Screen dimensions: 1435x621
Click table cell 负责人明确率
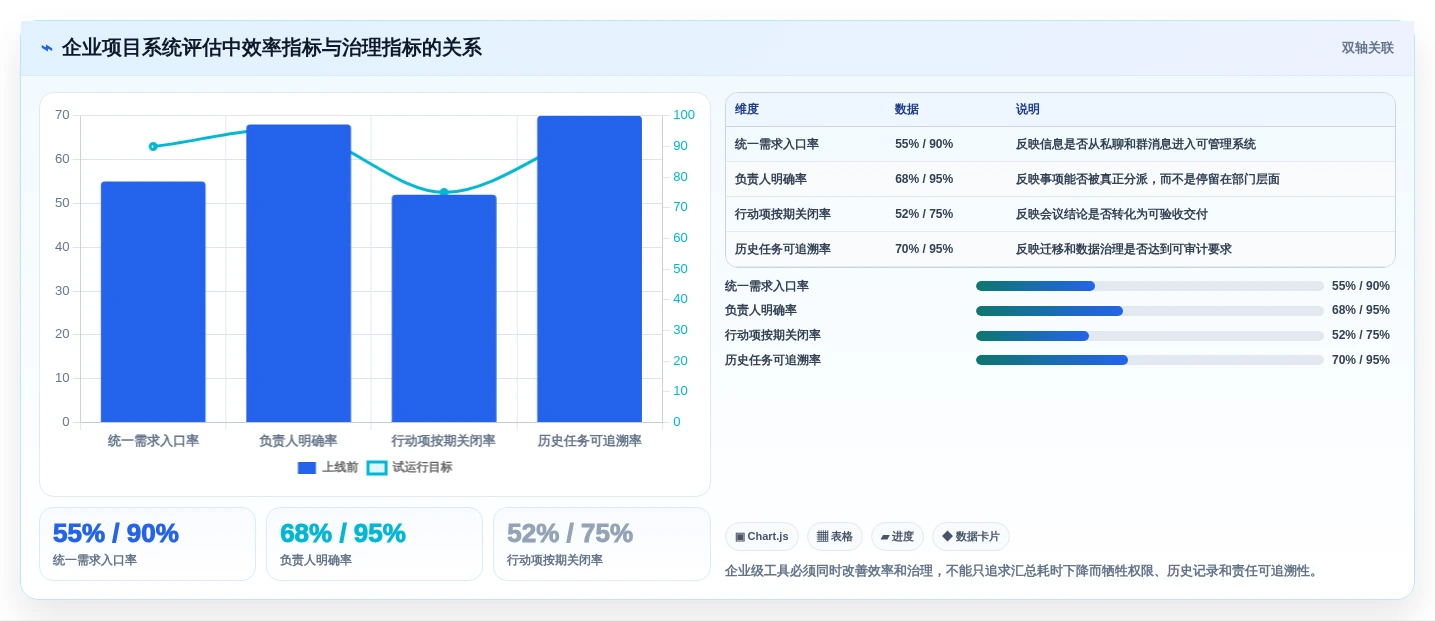[771, 179]
